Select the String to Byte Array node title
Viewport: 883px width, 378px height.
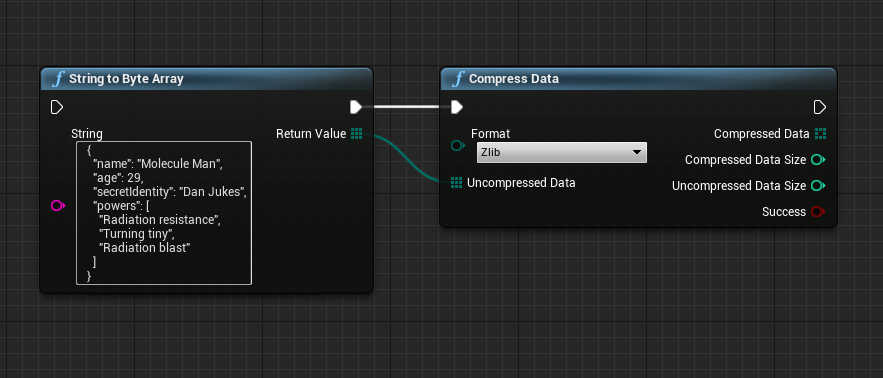pos(126,79)
